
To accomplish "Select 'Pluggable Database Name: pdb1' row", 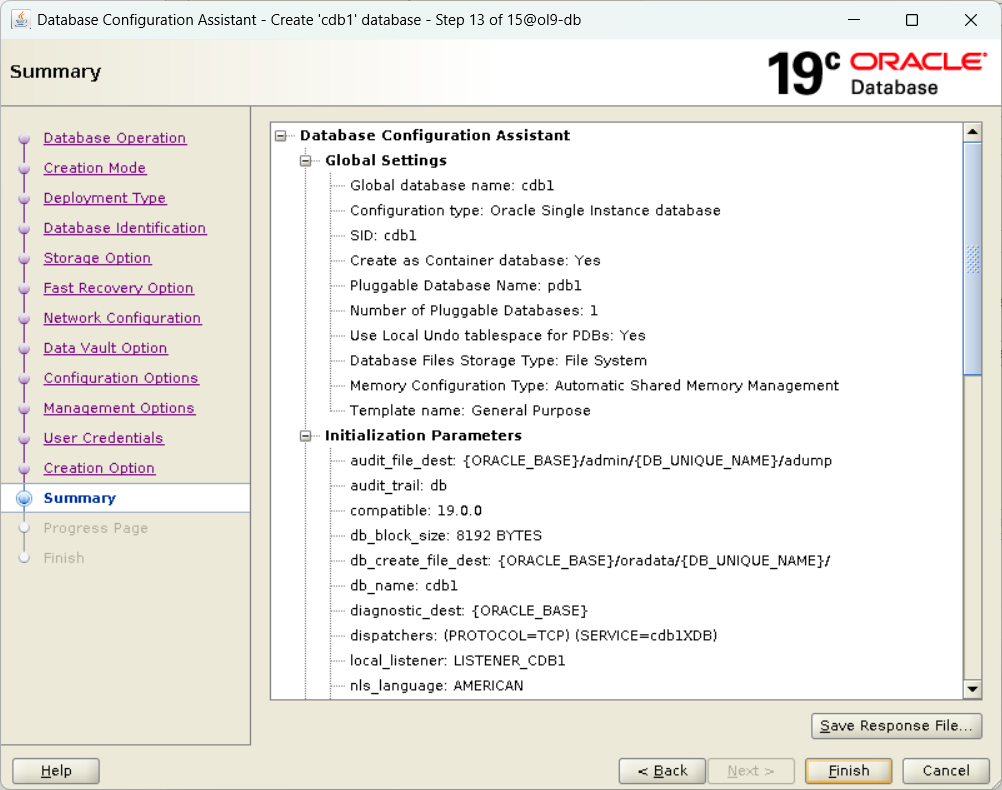I will (x=465, y=285).
